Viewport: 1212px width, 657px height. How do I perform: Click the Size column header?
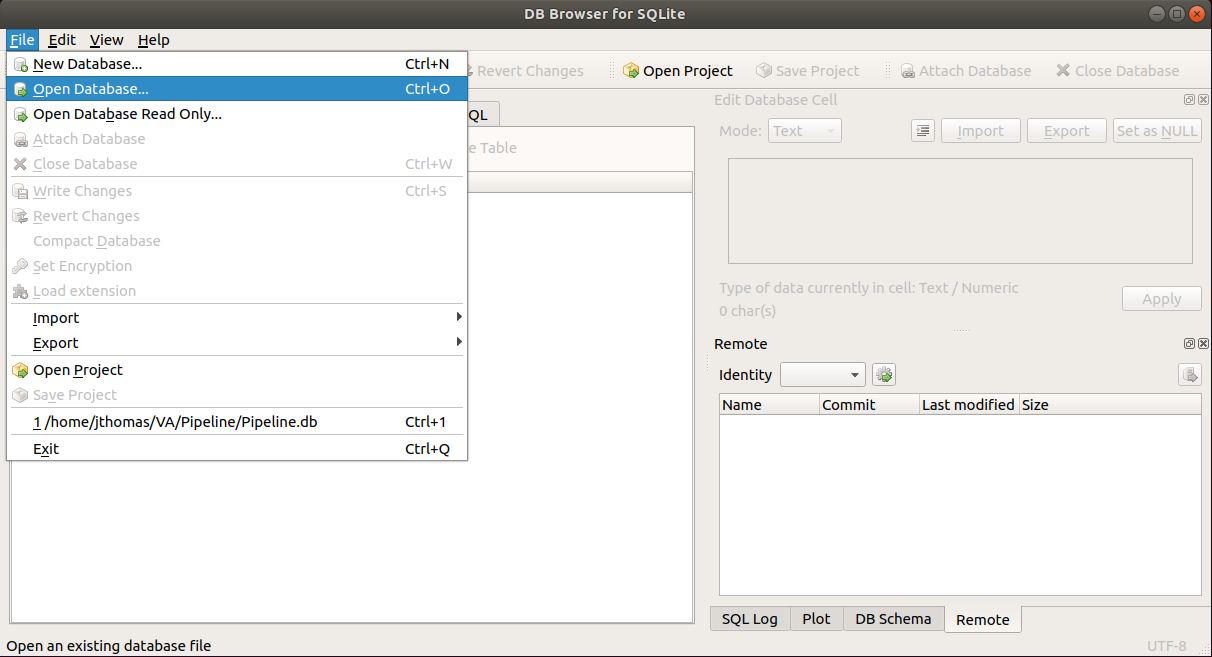(x=1110, y=405)
